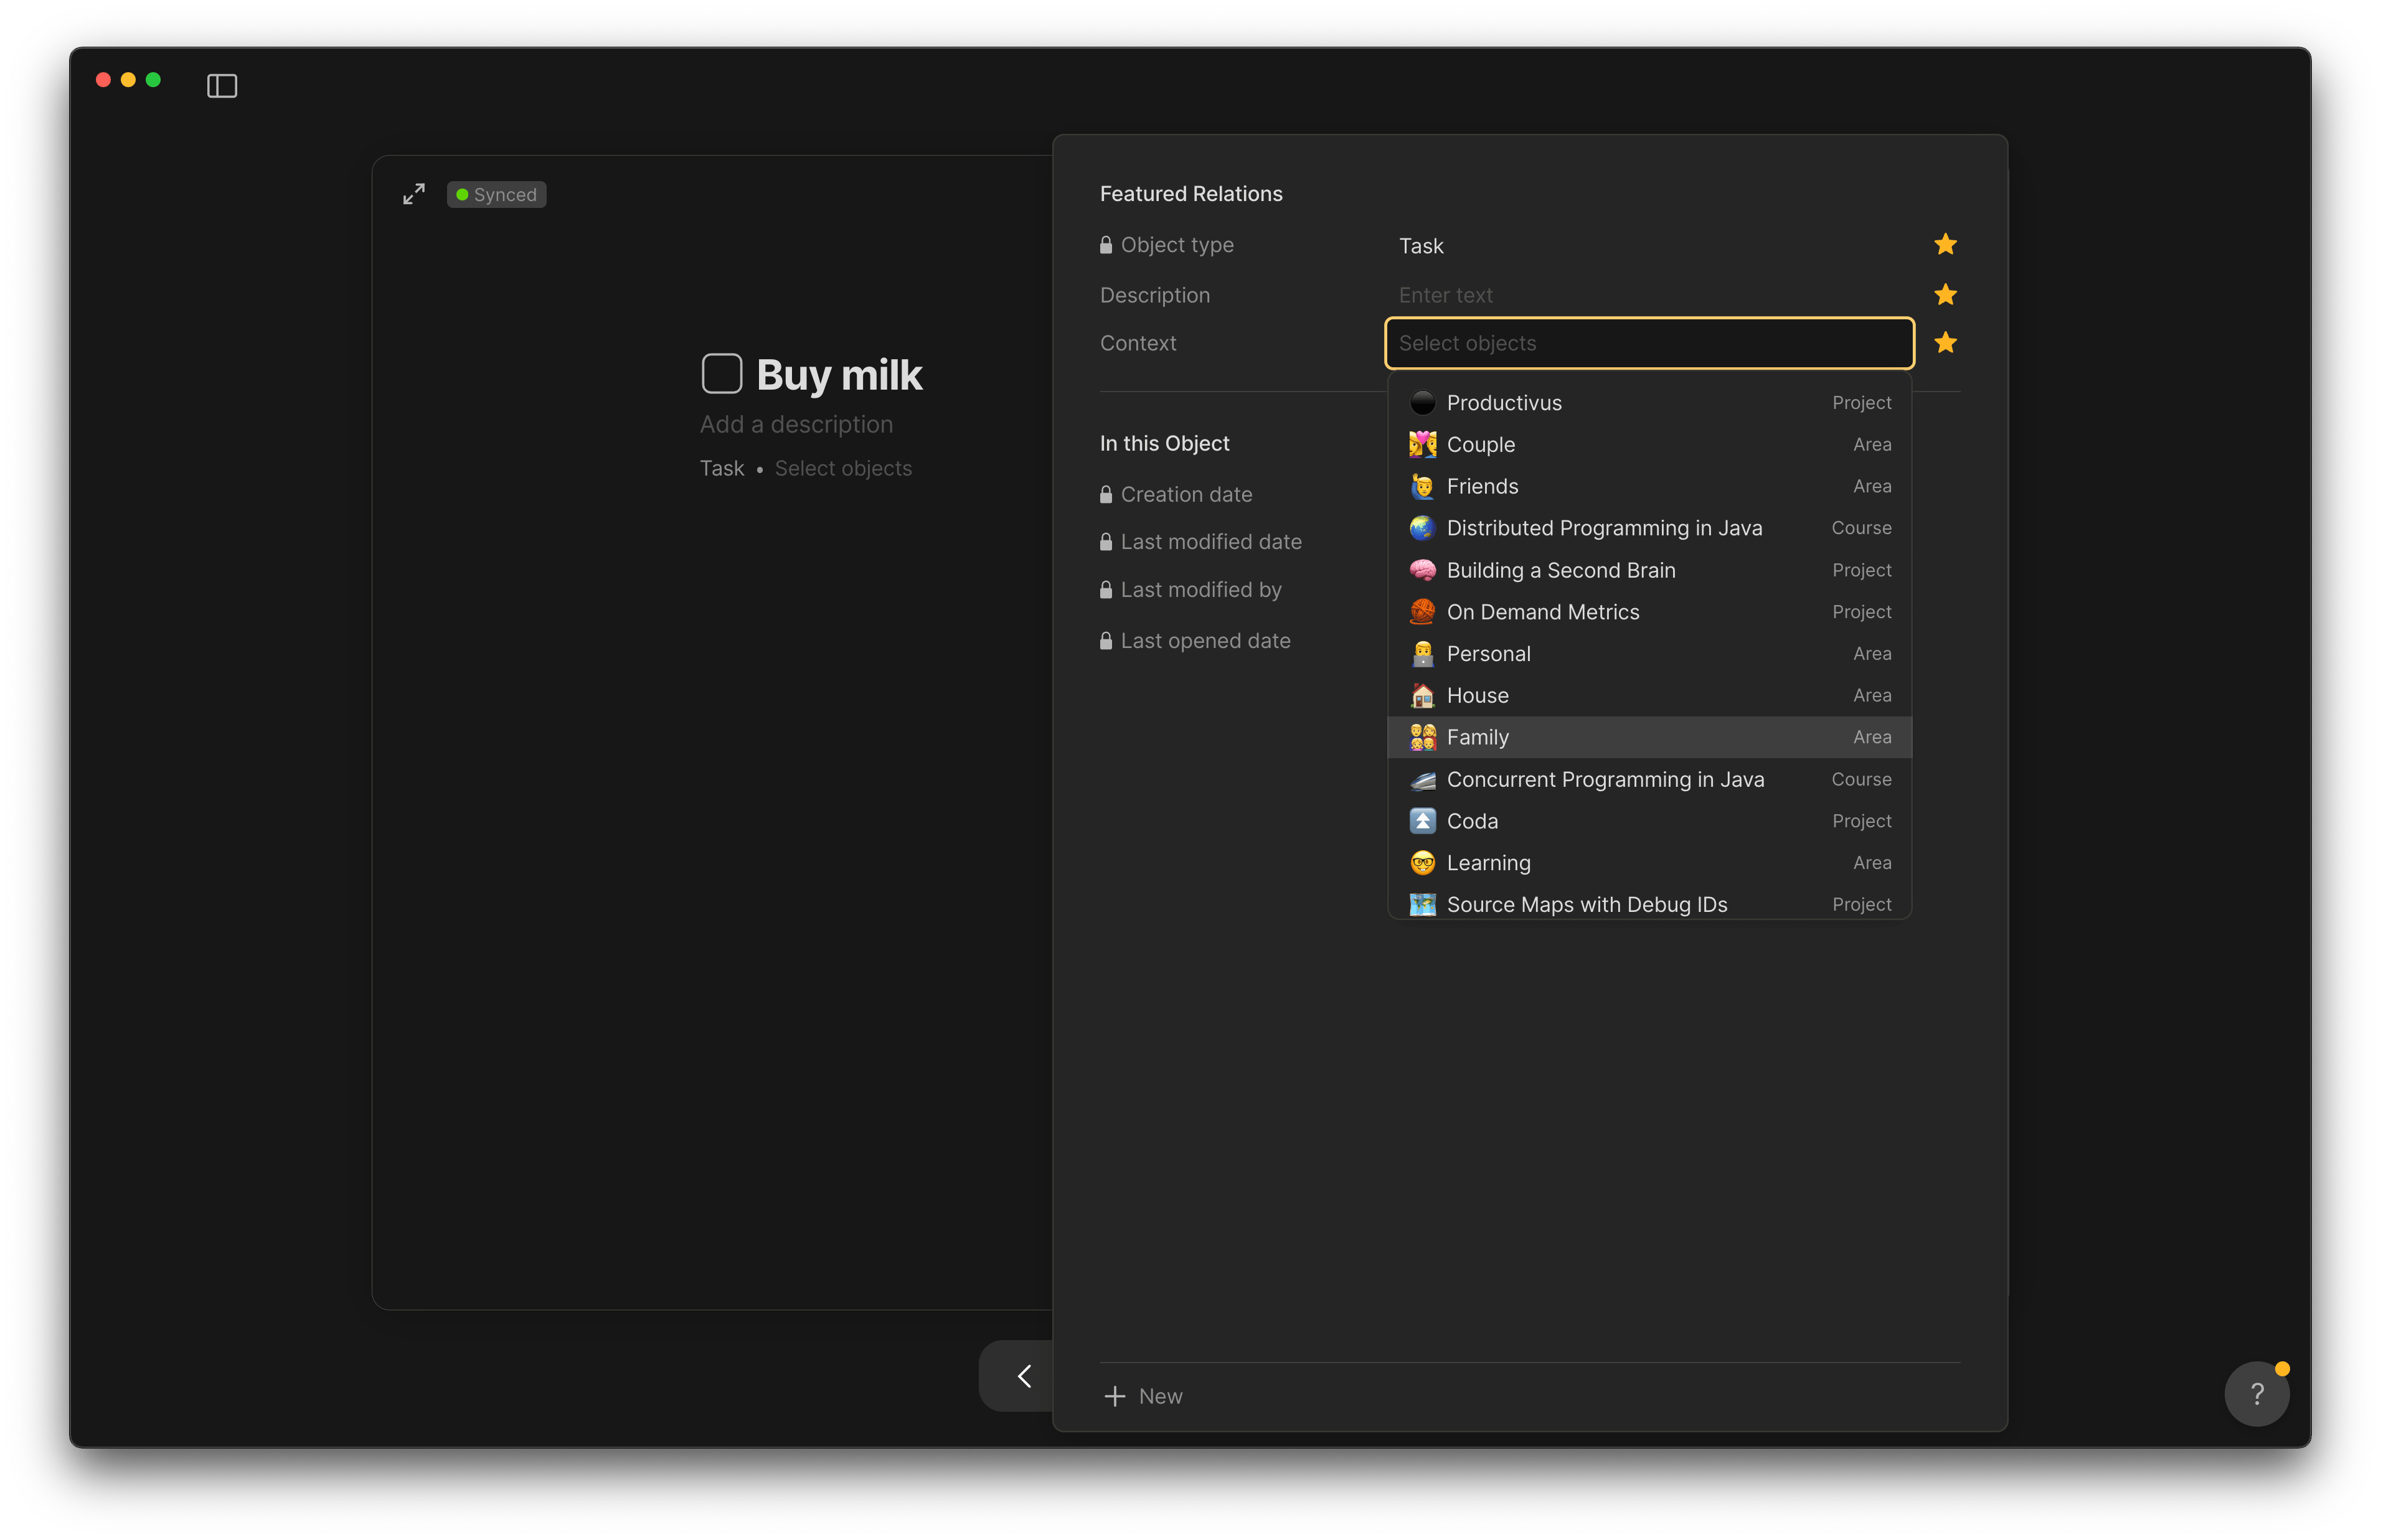Screen dimensions: 2381x1540
Task: Click the Task value of Object type
Action: click(1420, 246)
